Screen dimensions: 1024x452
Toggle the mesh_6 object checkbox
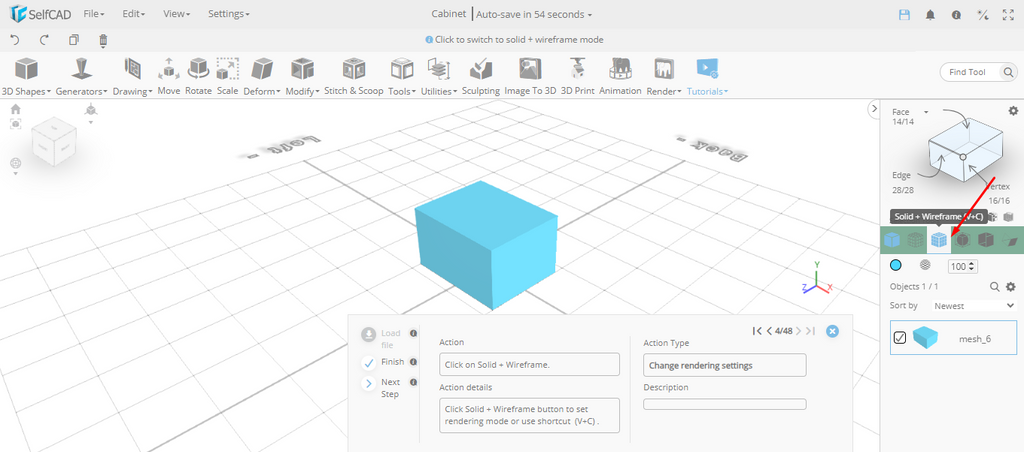(x=900, y=338)
